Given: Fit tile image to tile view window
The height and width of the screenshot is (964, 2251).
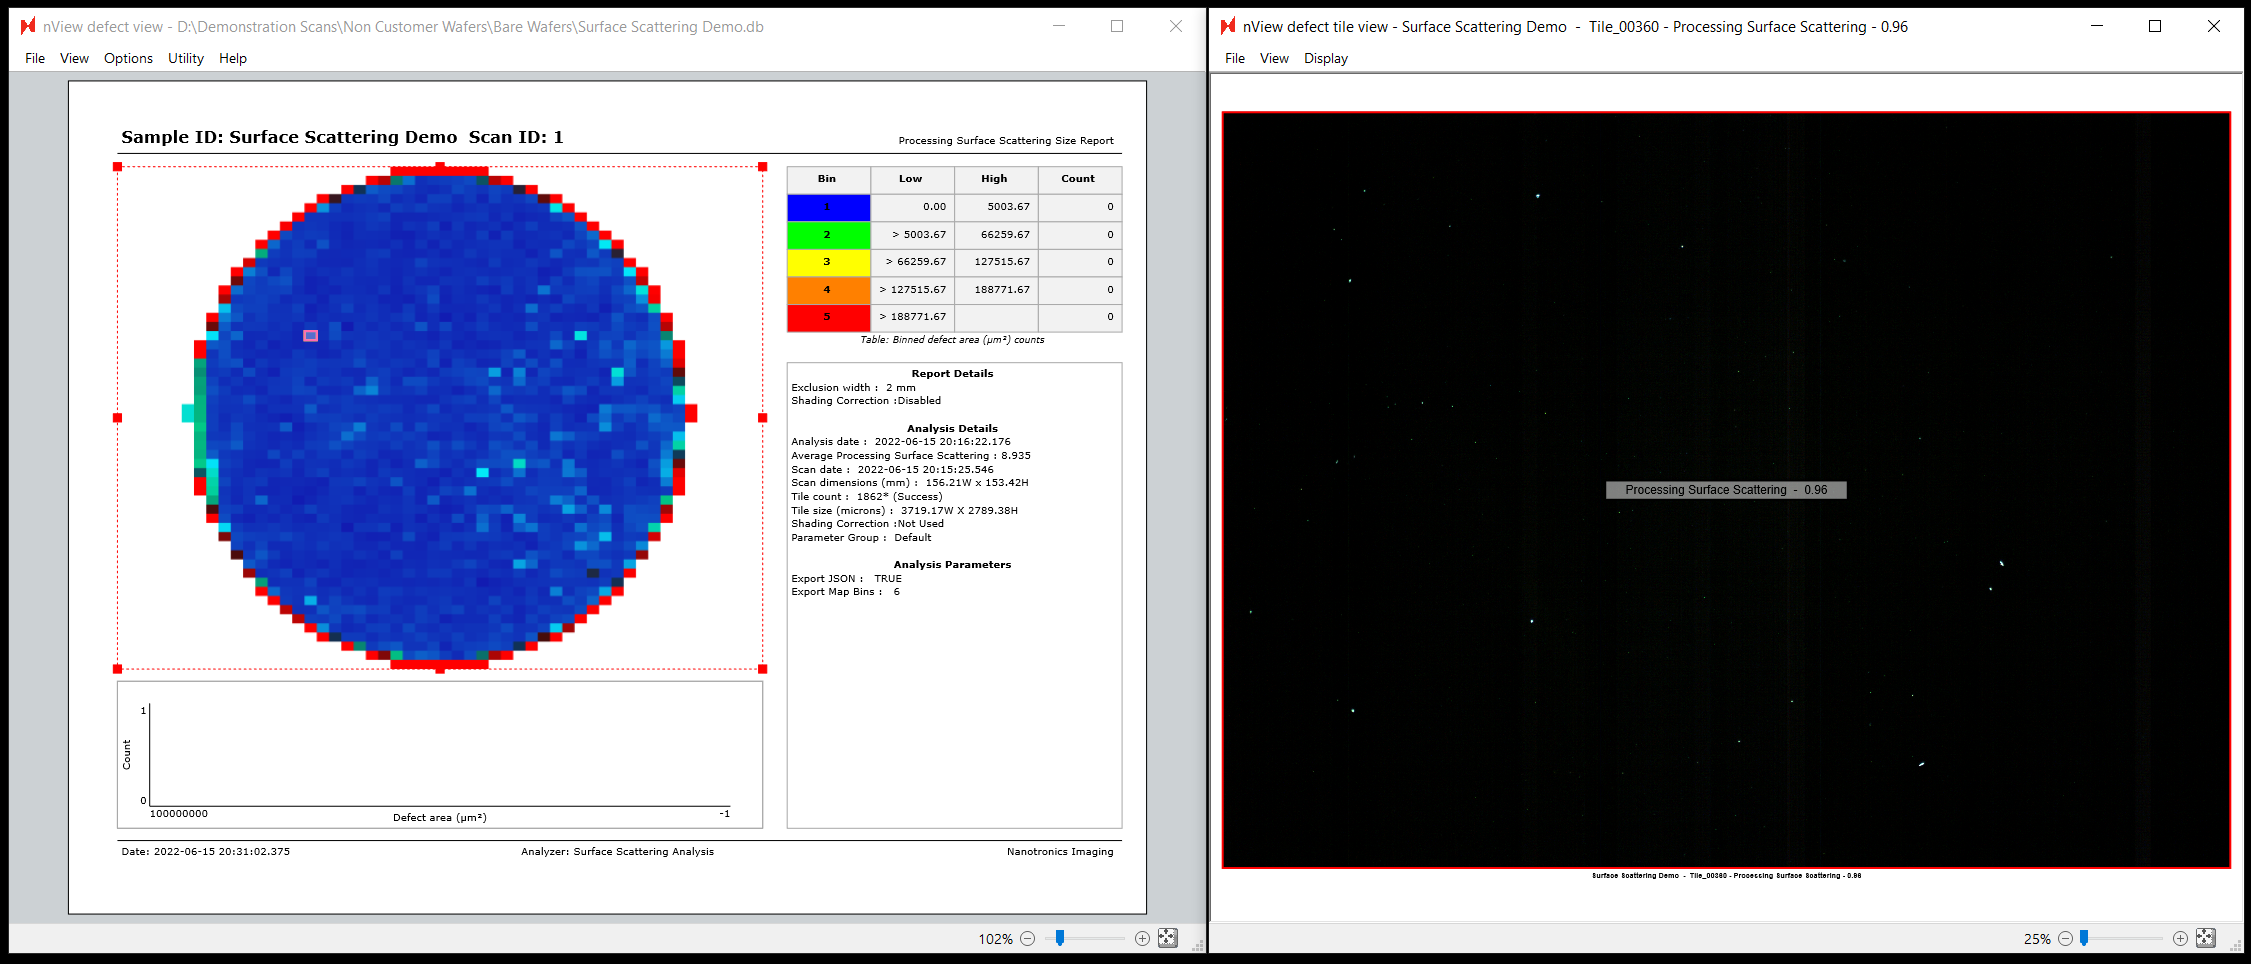Looking at the screenshot, I should pos(2205,938).
